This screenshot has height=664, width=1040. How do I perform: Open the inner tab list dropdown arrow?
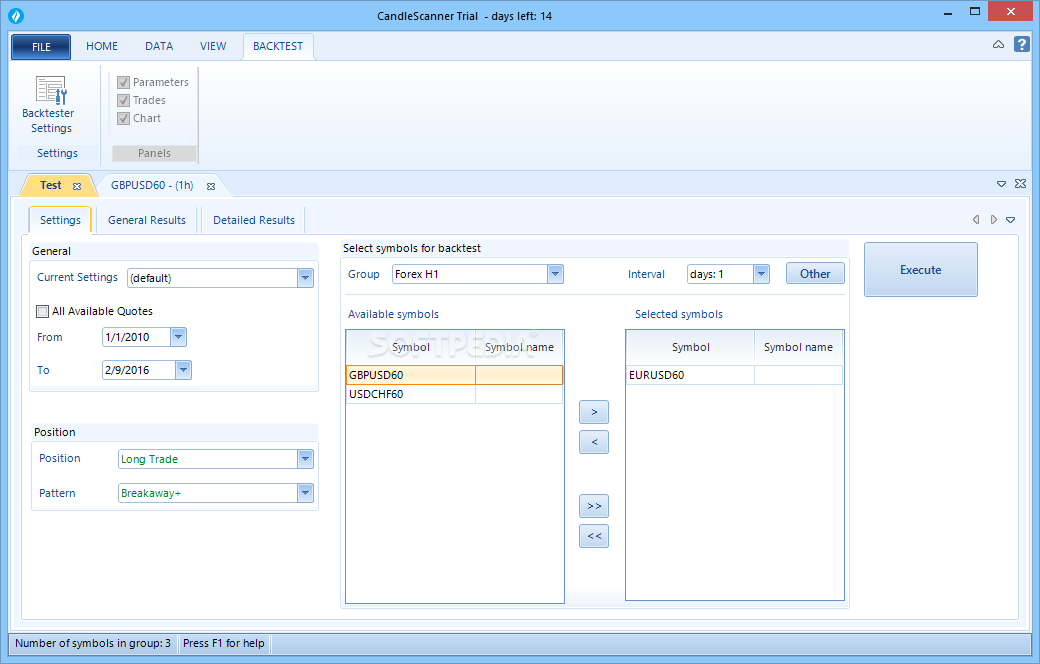(x=1011, y=220)
